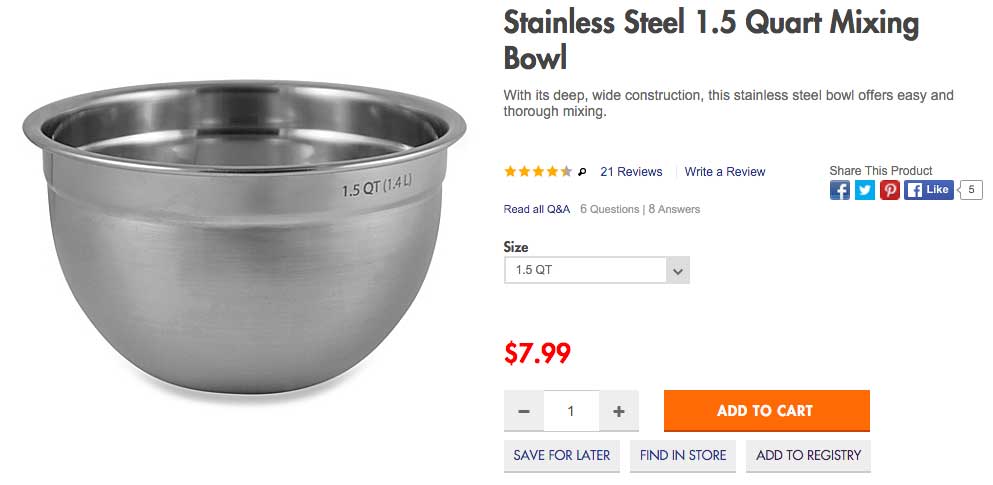Share product on Facebook icon
This screenshot has width=993, height=485.
point(840,190)
